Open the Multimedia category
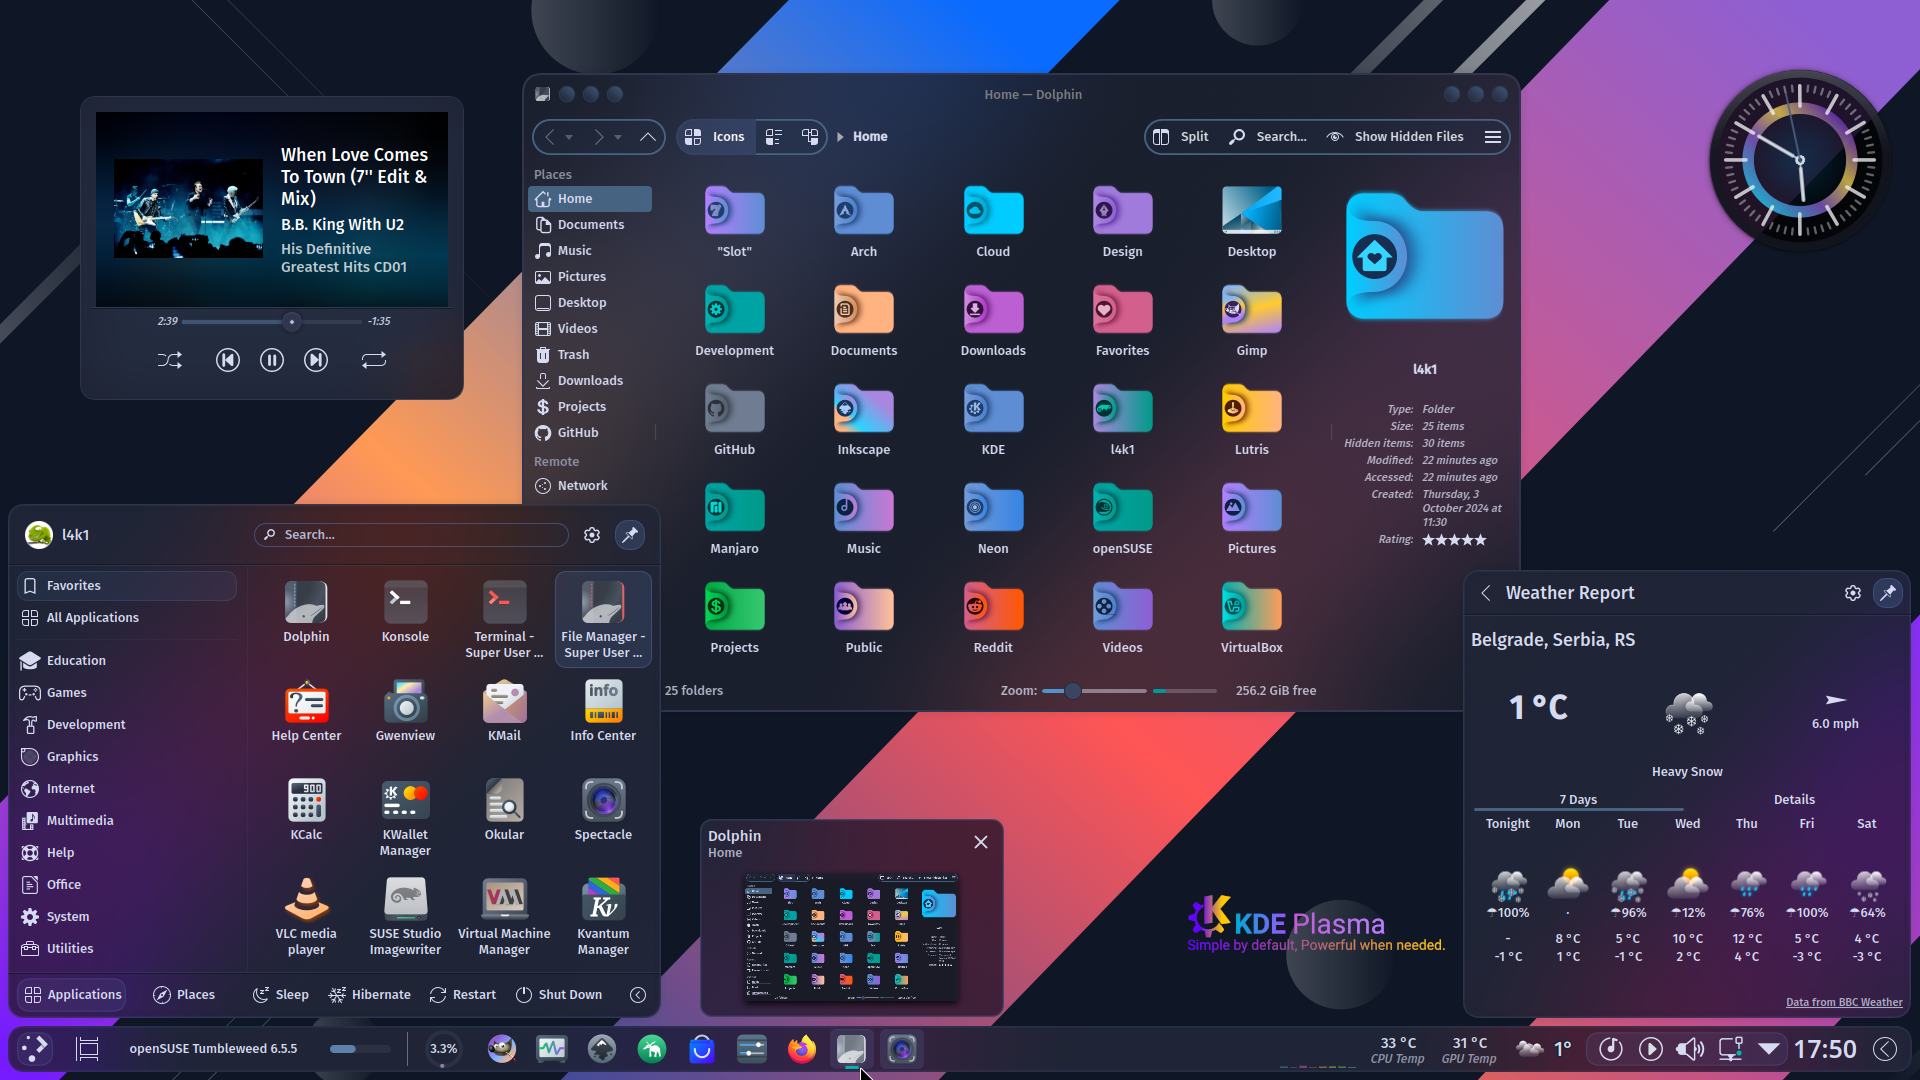The width and height of the screenshot is (1920, 1080). [x=127, y=821]
